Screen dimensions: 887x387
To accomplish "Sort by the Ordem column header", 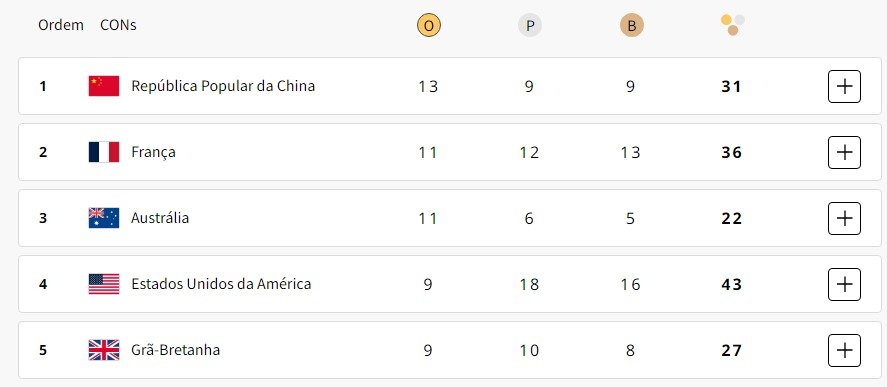I will tap(61, 25).
